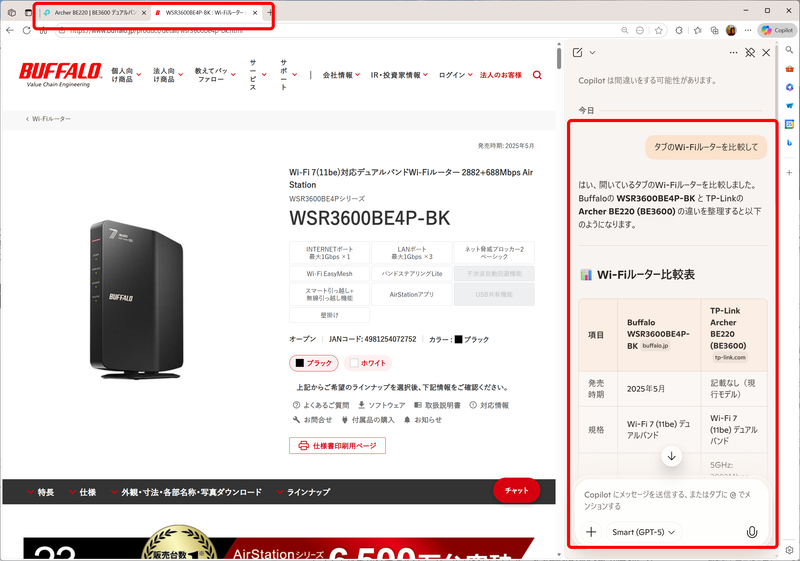Select the ホワイト color option

(x=368, y=363)
